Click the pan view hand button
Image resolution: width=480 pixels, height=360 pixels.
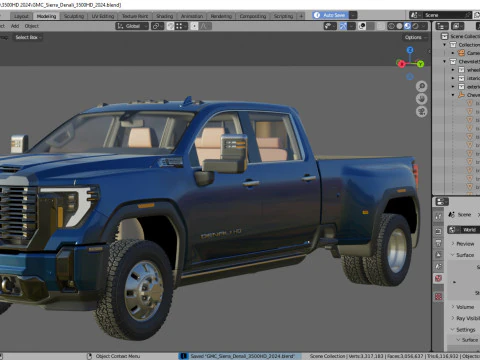click(422, 99)
